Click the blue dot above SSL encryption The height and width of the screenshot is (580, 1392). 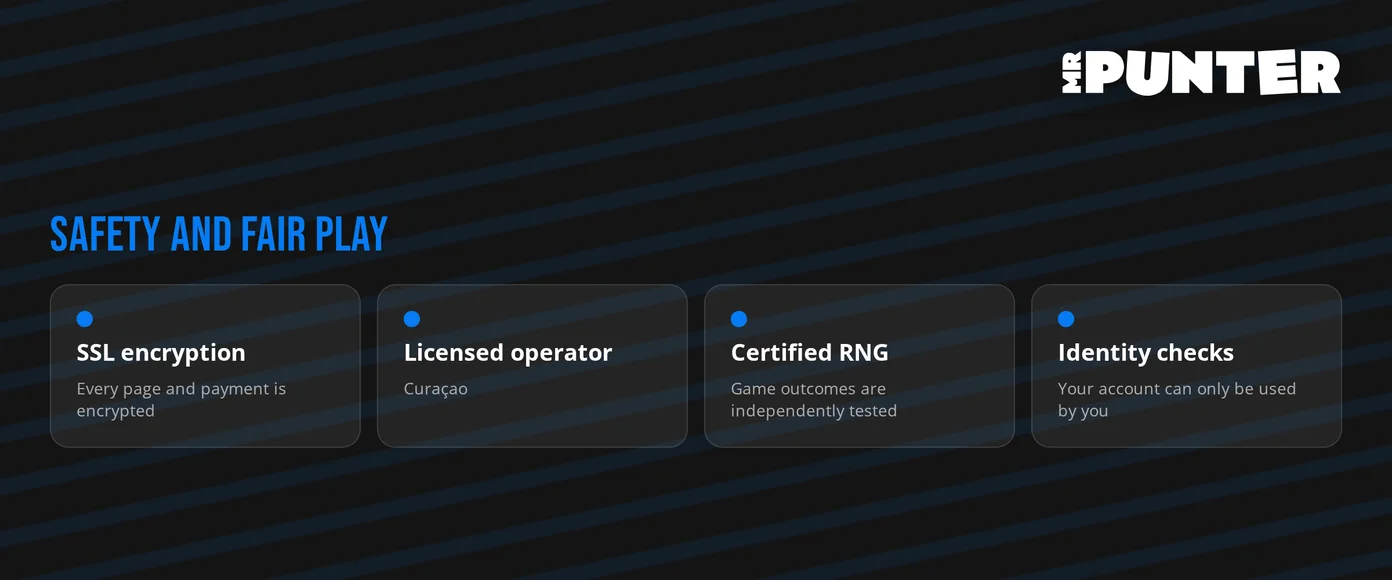pos(85,319)
